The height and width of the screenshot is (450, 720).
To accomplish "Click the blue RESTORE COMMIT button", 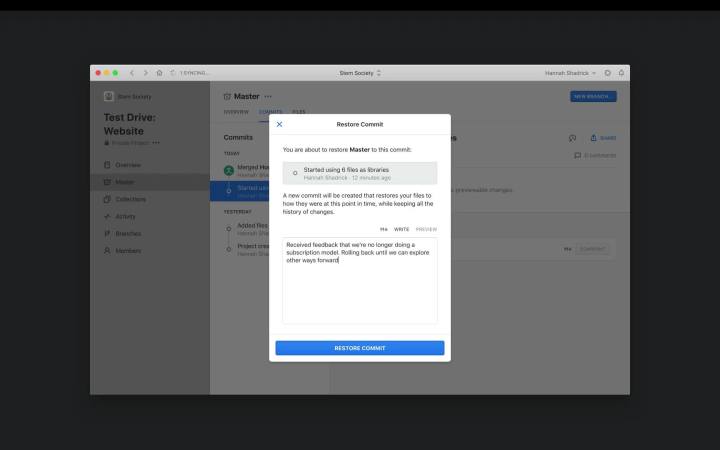I will pos(360,348).
